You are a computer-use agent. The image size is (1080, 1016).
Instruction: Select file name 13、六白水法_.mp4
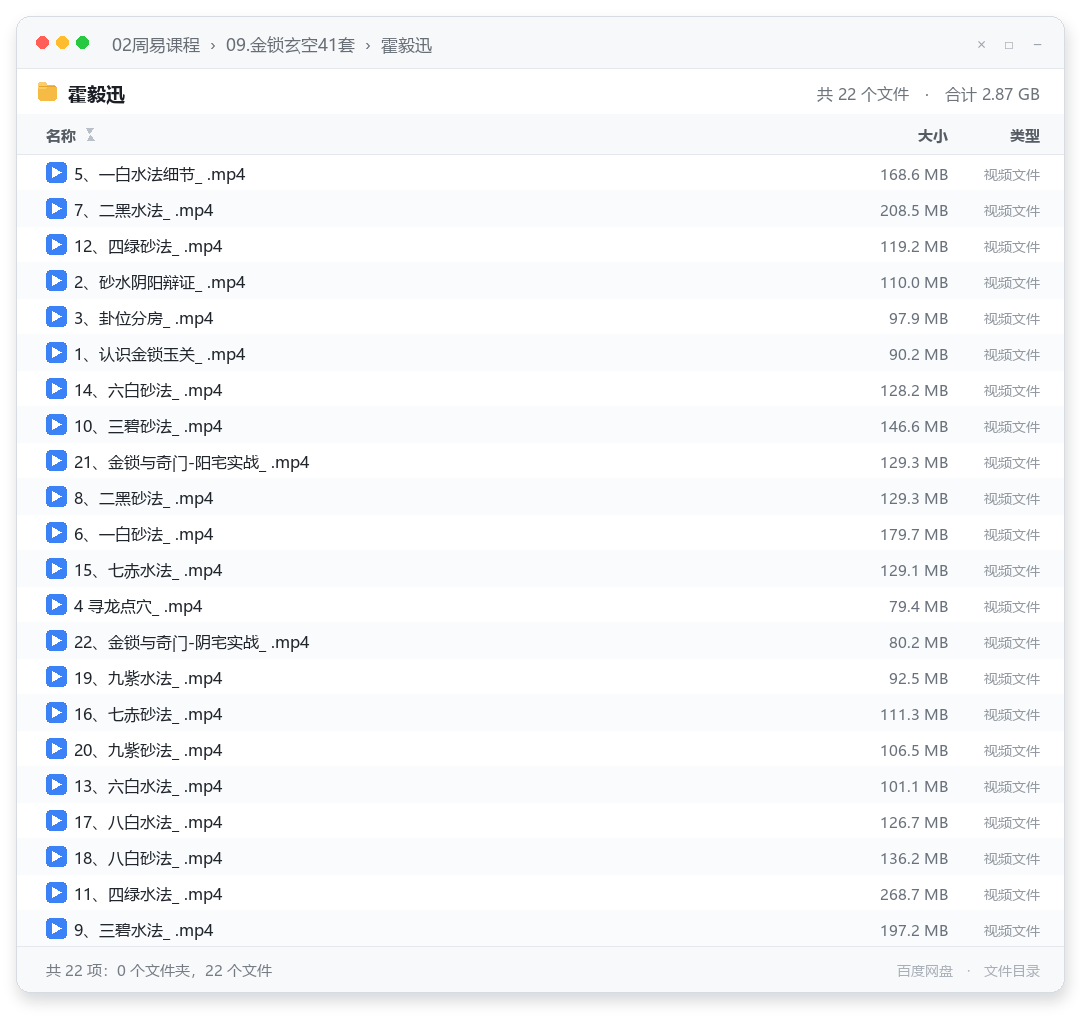[148, 787]
